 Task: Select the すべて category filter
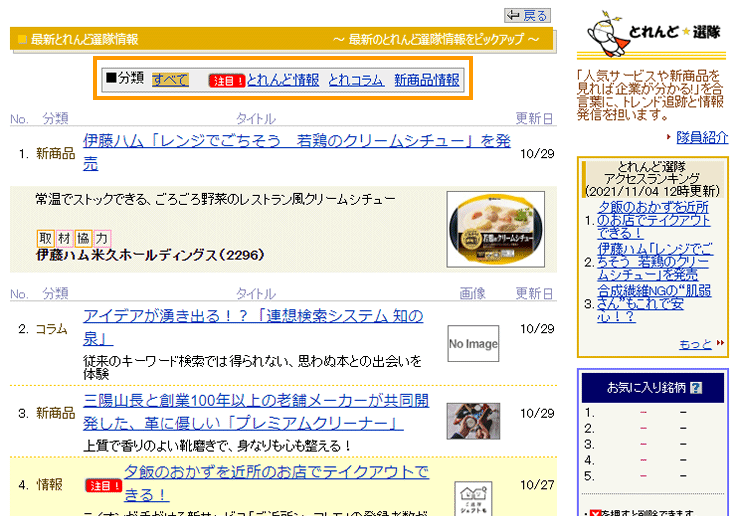coord(170,79)
